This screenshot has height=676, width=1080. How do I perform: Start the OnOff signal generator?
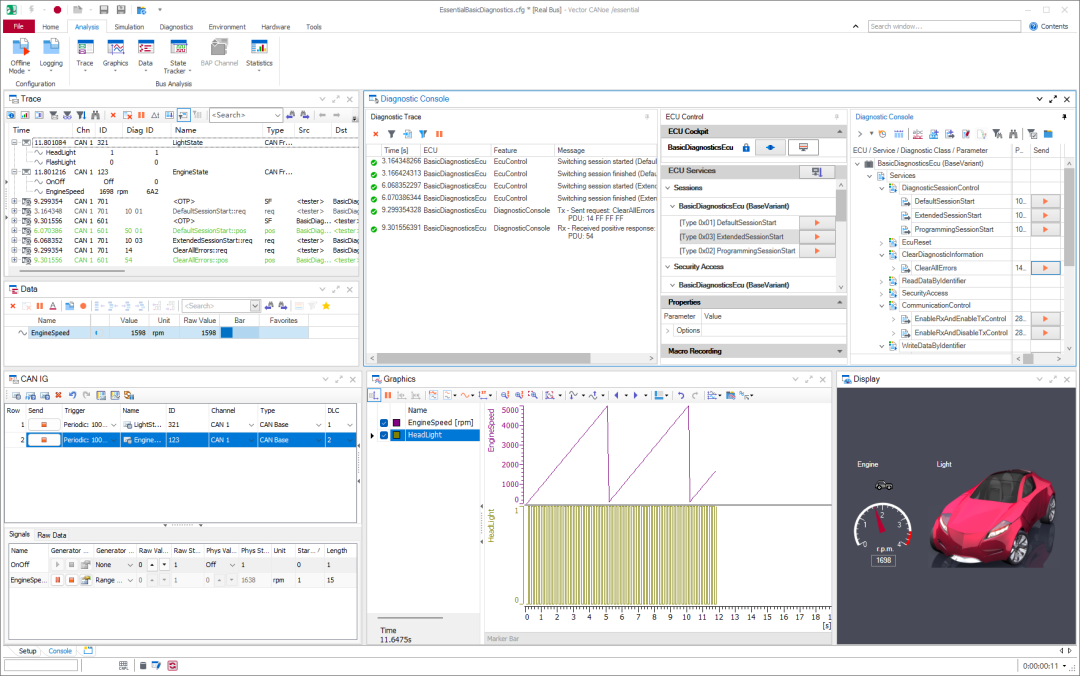58,565
